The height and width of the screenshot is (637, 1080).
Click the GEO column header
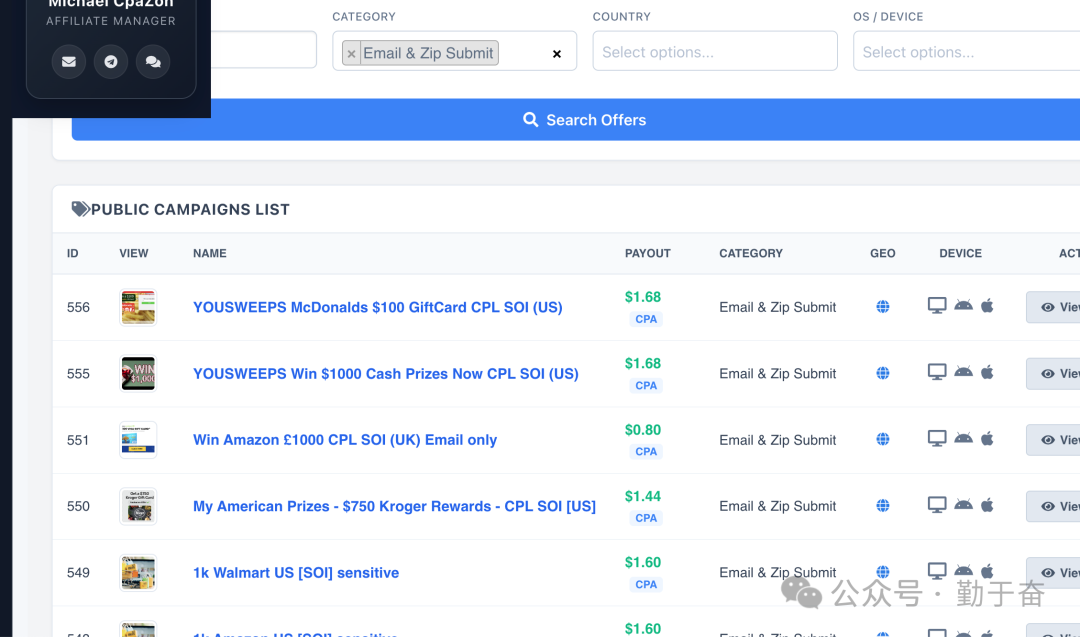(x=882, y=253)
